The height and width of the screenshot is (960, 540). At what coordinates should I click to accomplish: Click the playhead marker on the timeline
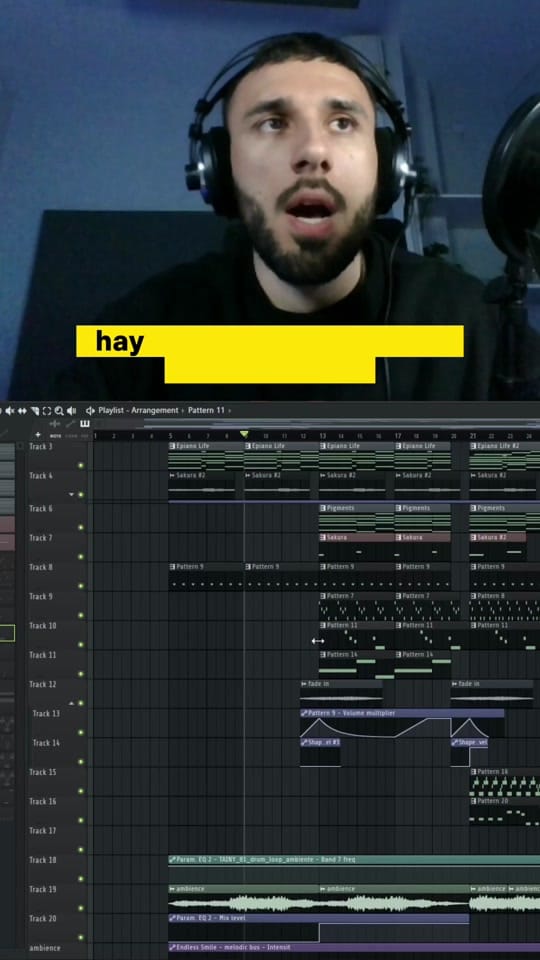click(244, 434)
